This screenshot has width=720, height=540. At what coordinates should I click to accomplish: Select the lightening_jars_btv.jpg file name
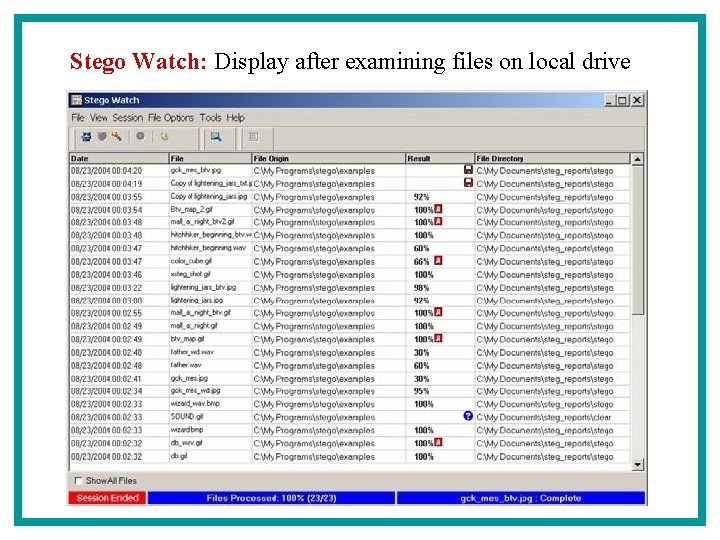[203, 287]
